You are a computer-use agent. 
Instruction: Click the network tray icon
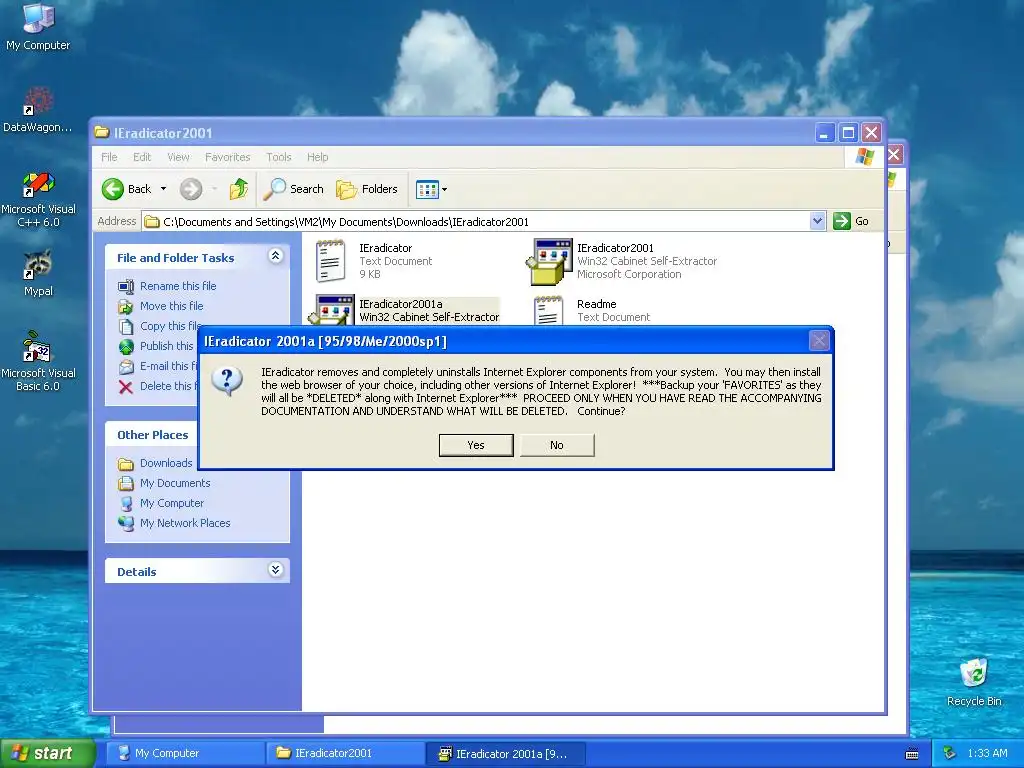950,753
